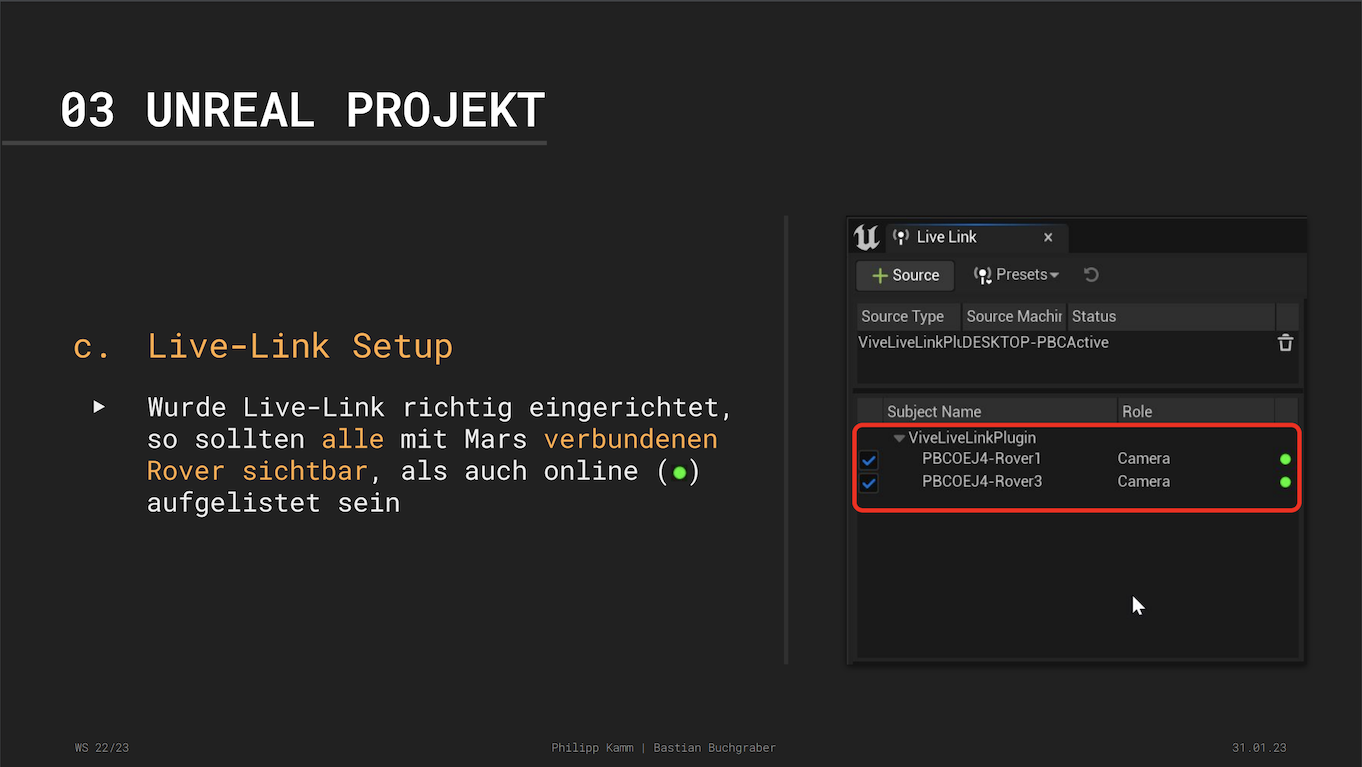Click the Source Type column header
This screenshot has height=767, width=1362.
pos(902,317)
